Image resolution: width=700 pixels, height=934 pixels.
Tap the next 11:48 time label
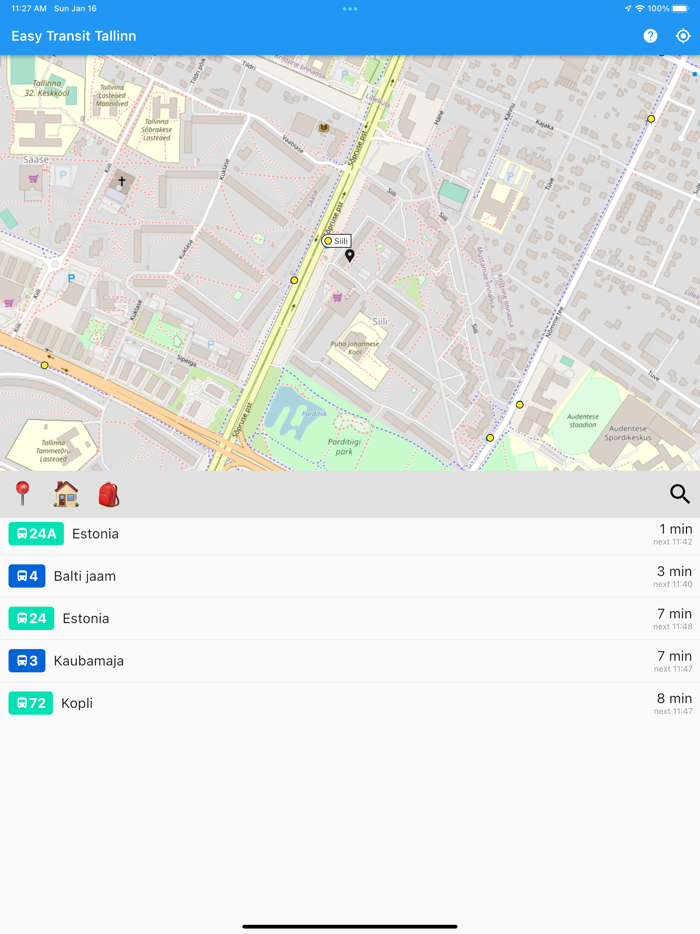[673, 627]
